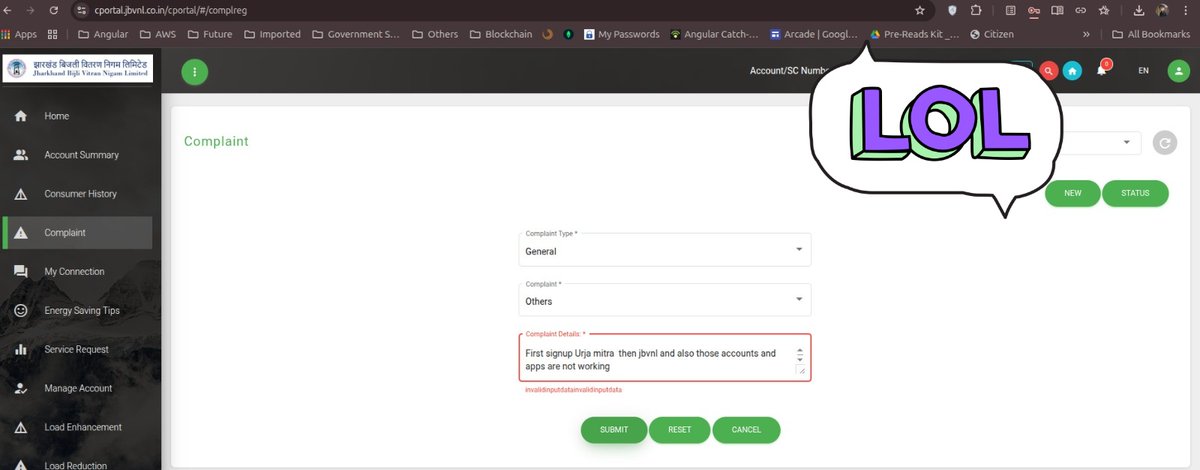Open the Apps shortcut in bookmarks bar
The width and height of the screenshot is (1200, 470).
(x=19, y=34)
